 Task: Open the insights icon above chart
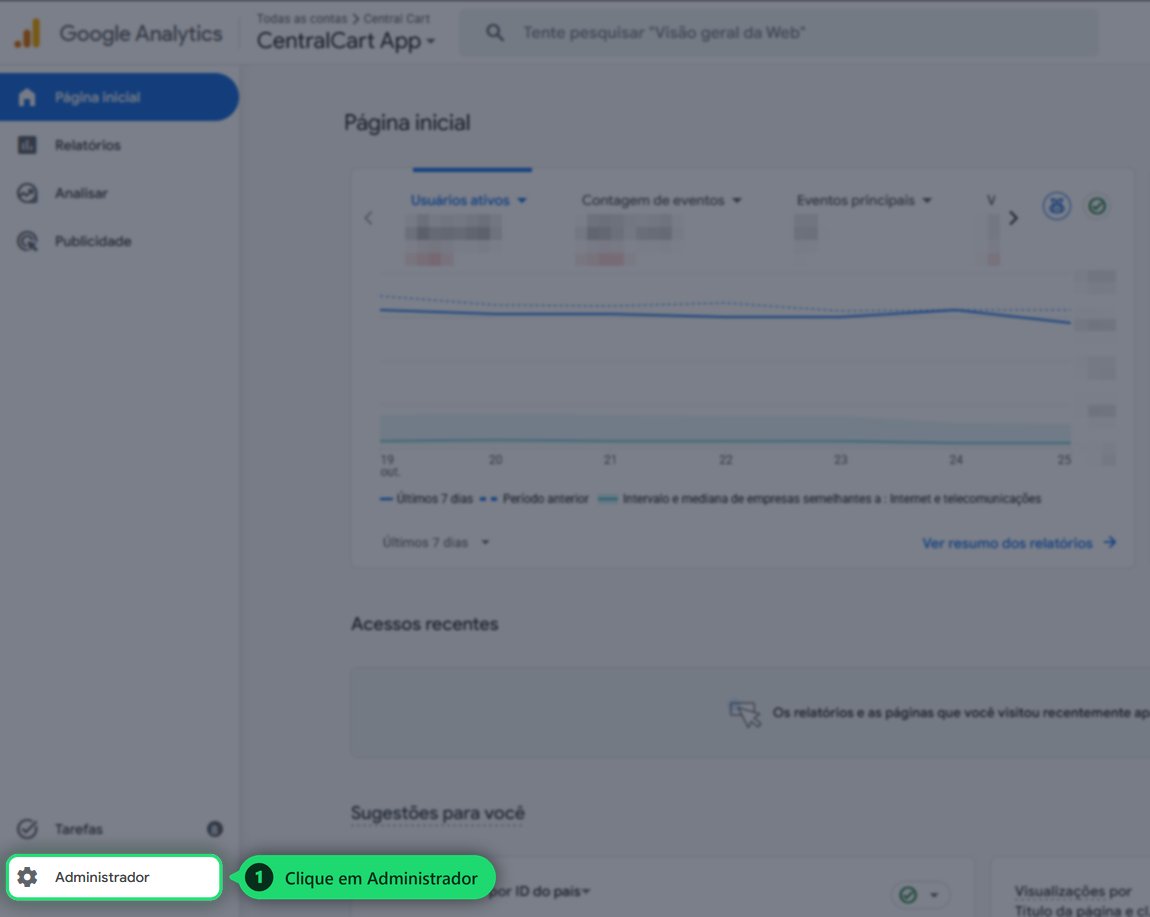(1056, 206)
